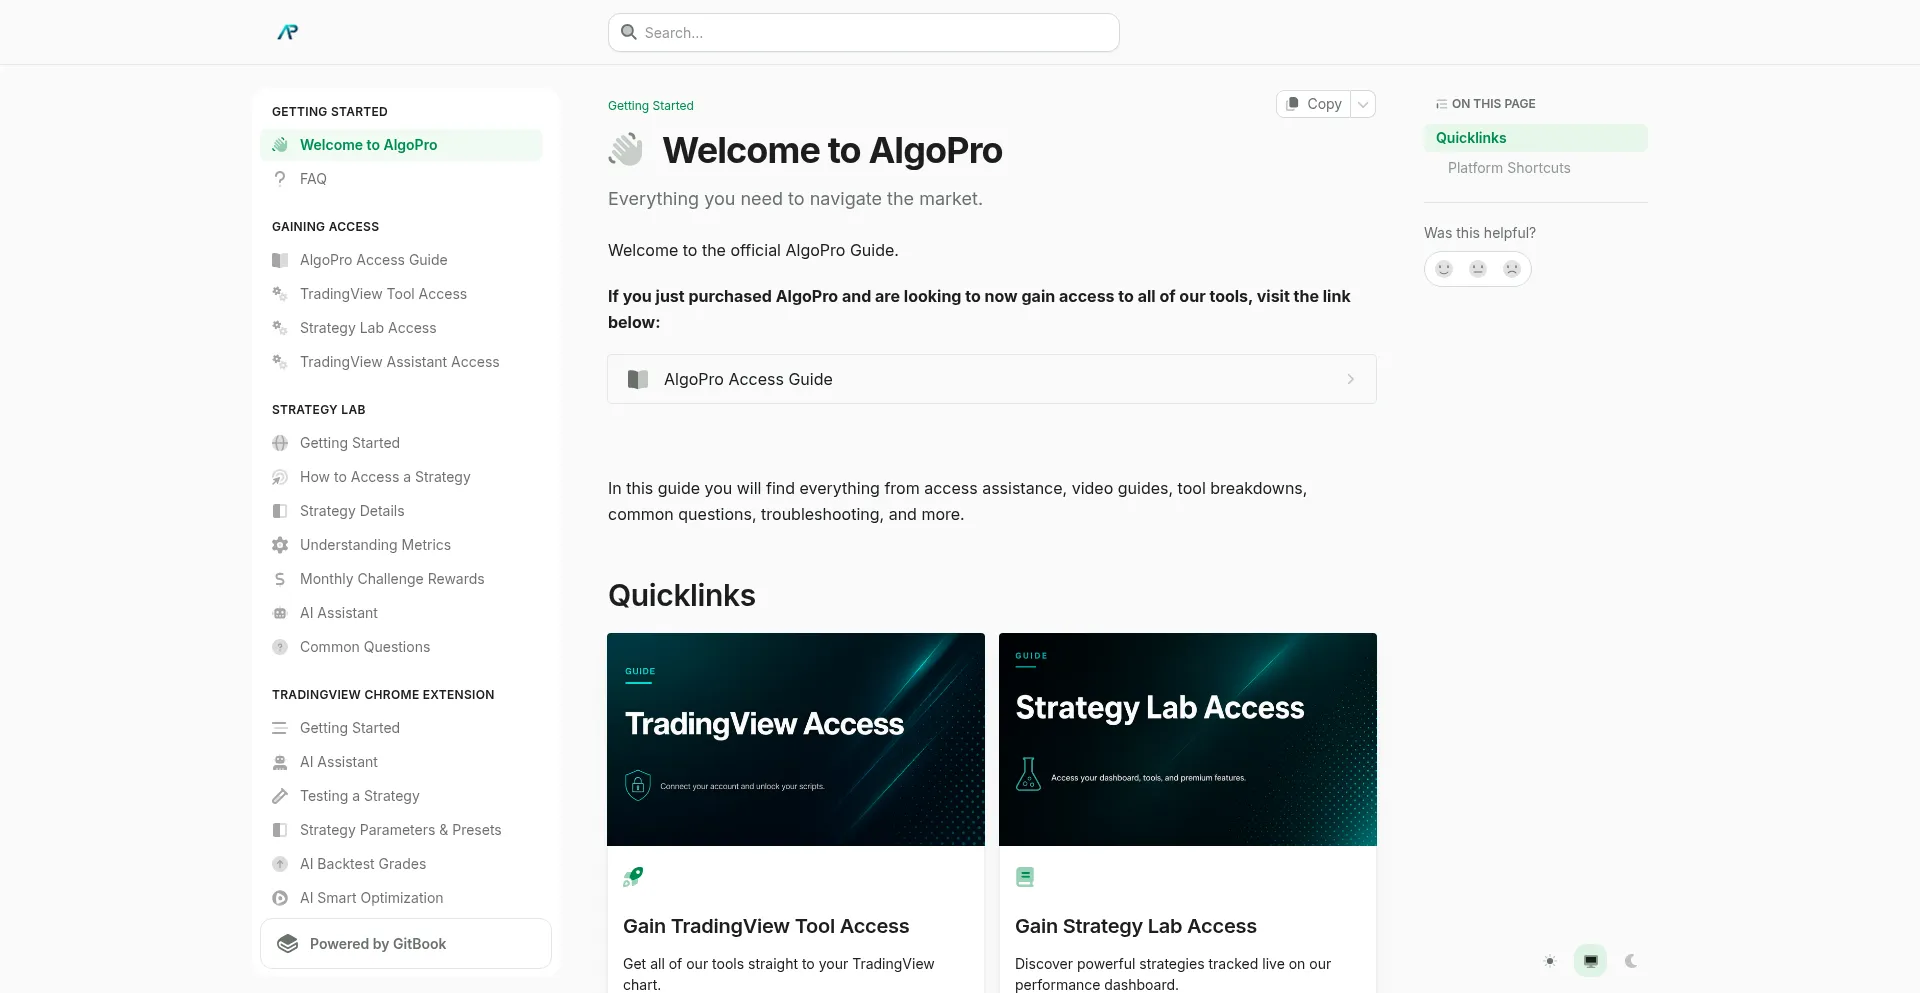Click the panel icon beside Strategy Details
The height and width of the screenshot is (993, 1920).
click(x=280, y=511)
